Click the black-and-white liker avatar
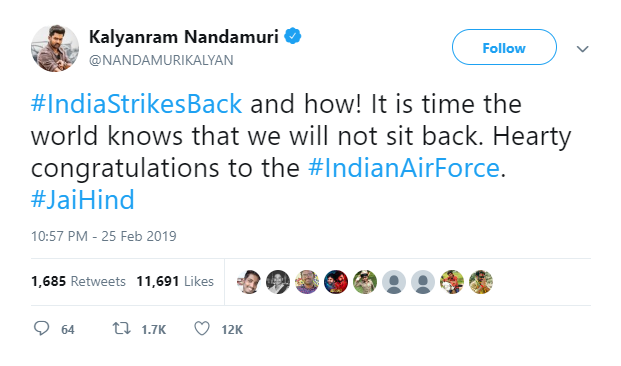 click(278, 282)
